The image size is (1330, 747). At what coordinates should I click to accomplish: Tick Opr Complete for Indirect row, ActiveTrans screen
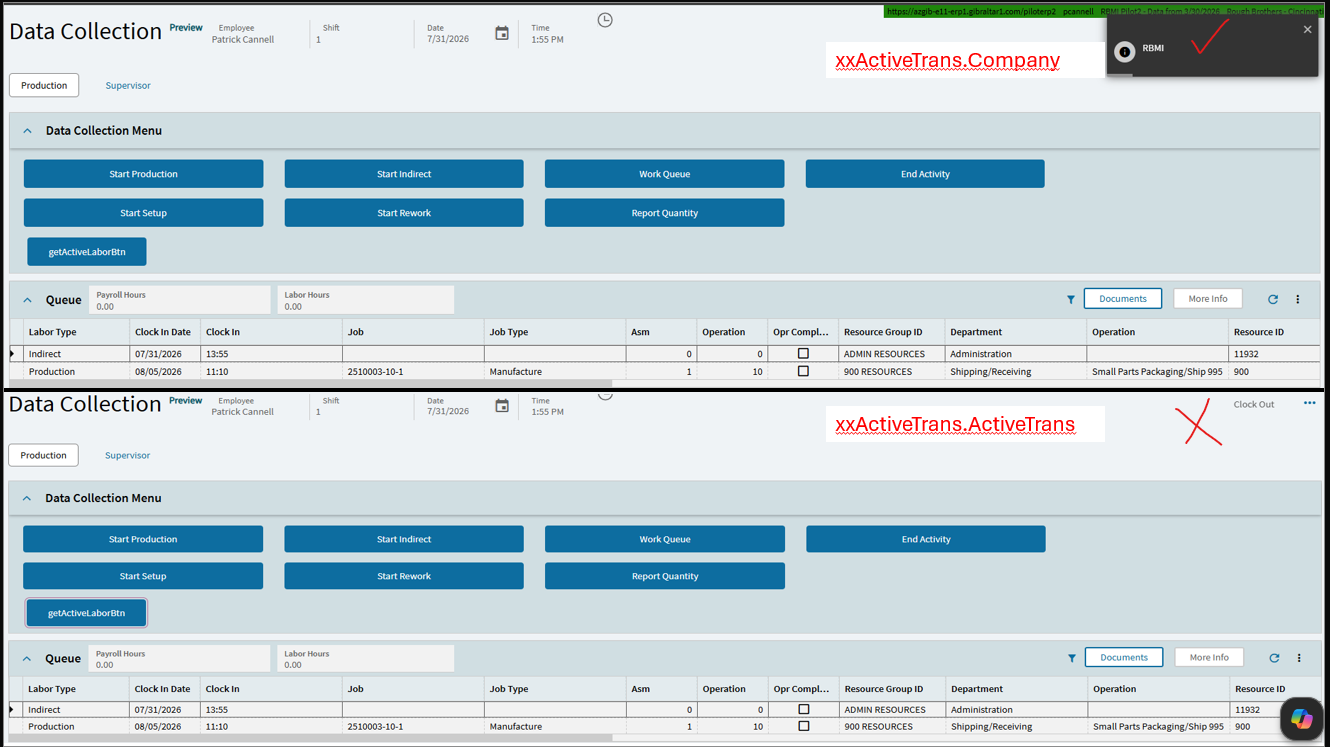click(804, 710)
